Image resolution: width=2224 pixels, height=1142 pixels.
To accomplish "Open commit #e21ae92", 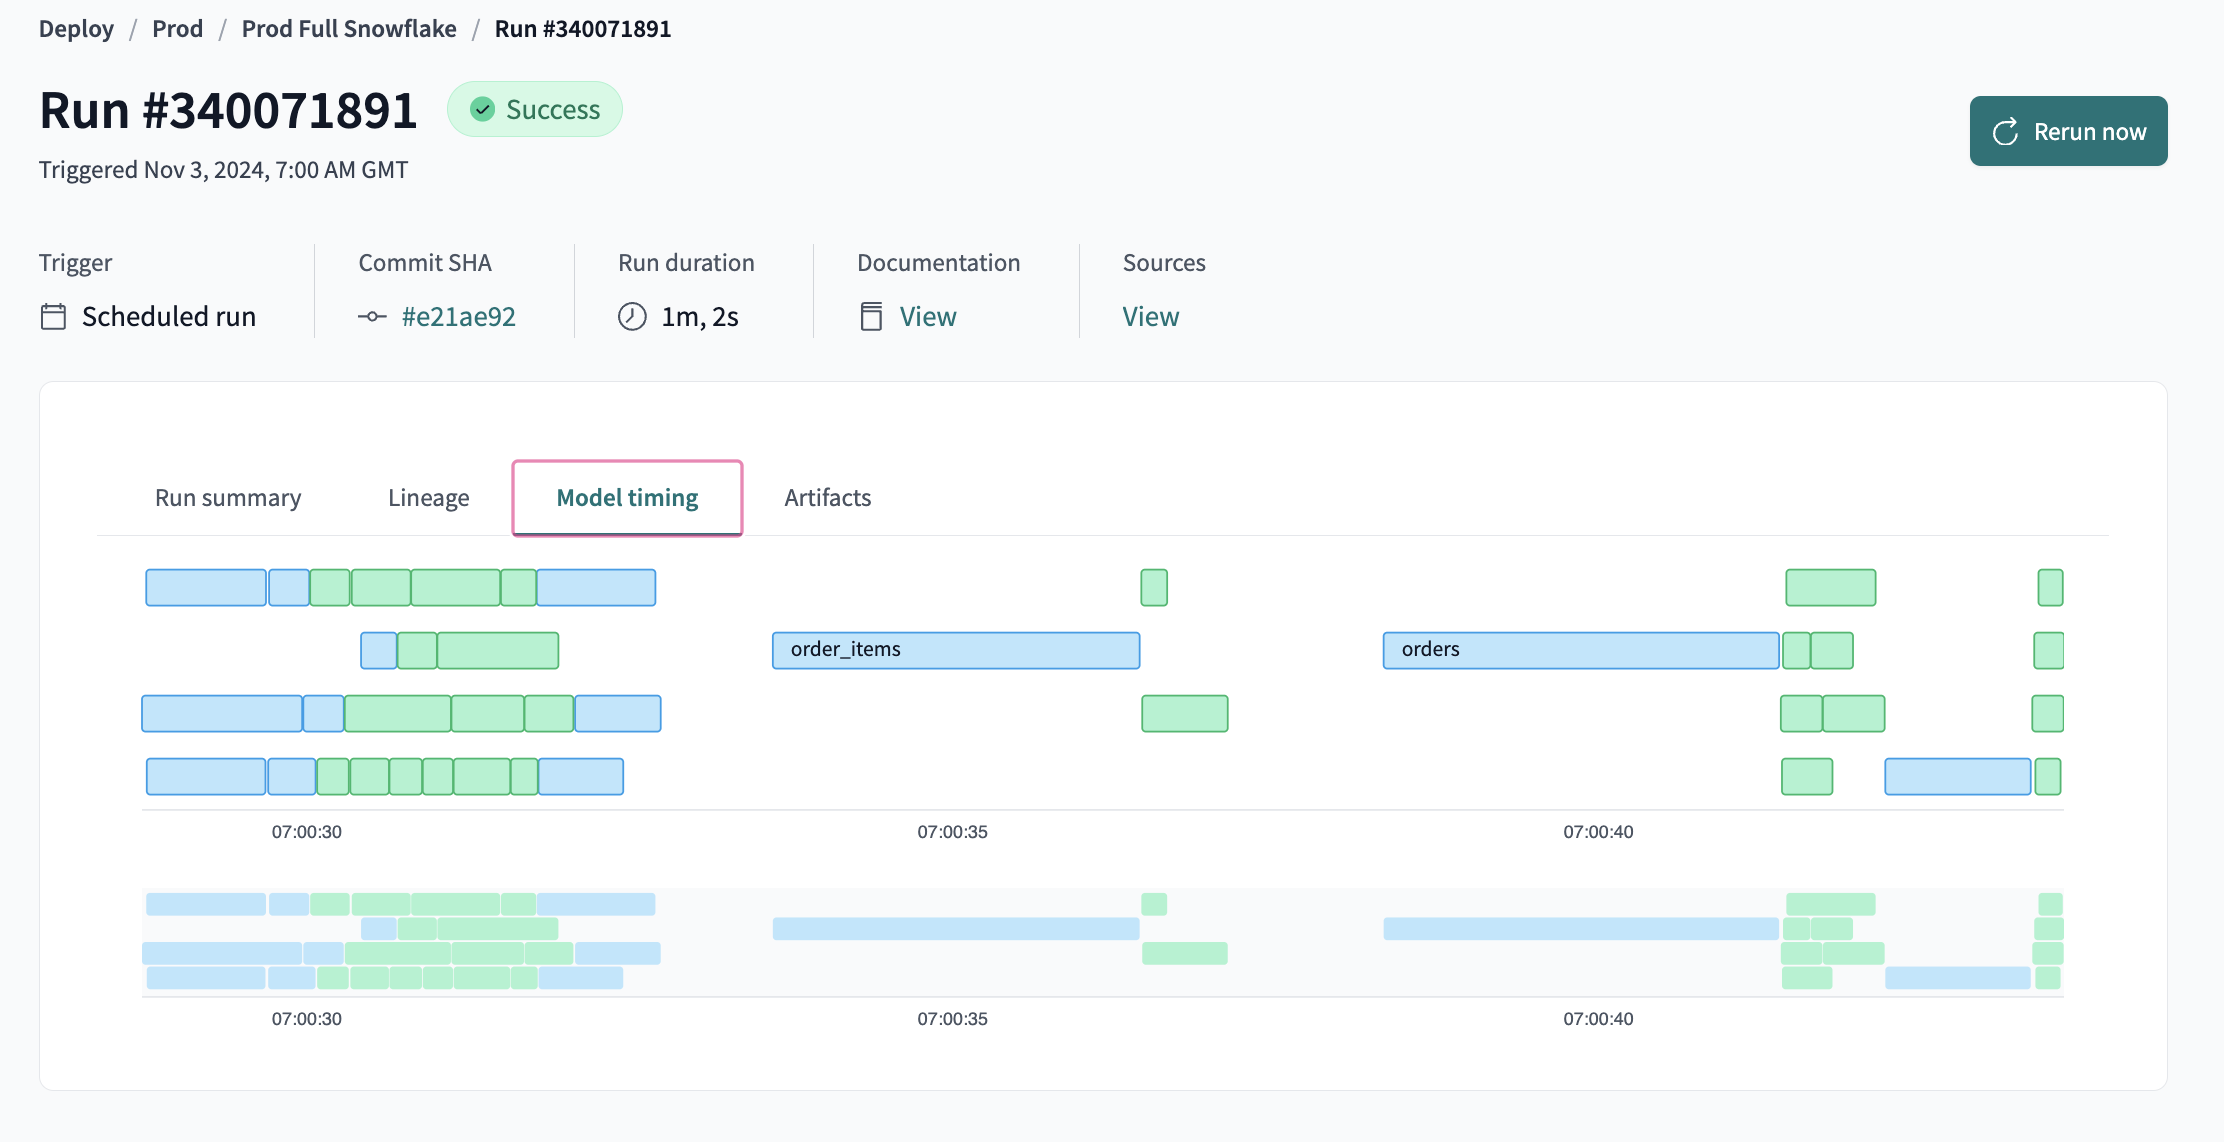I will [x=457, y=316].
